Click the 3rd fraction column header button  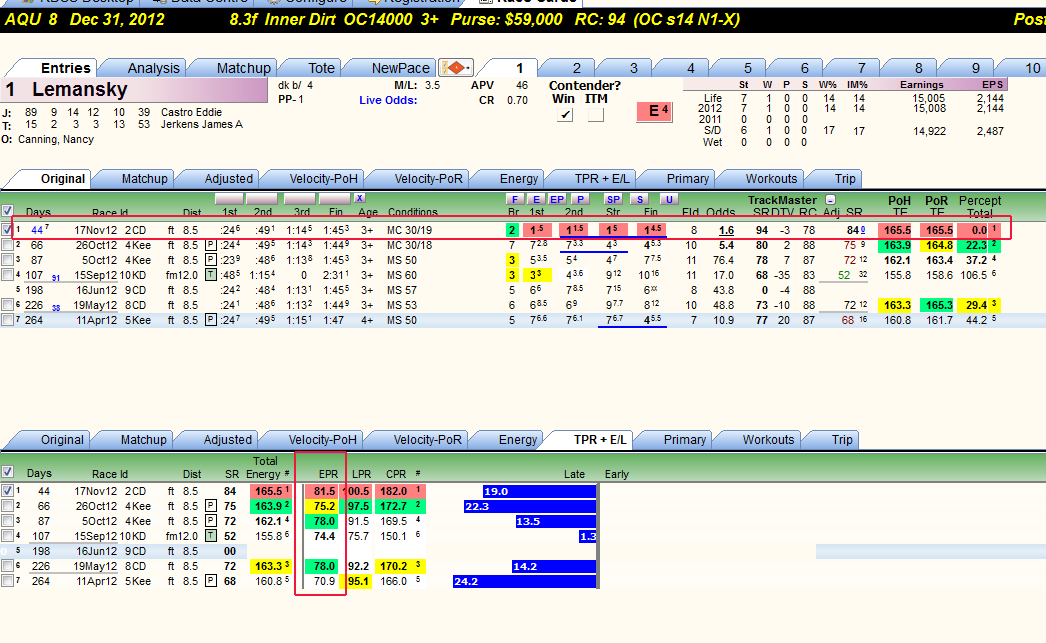pyautogui.click(x=300, y=199)
